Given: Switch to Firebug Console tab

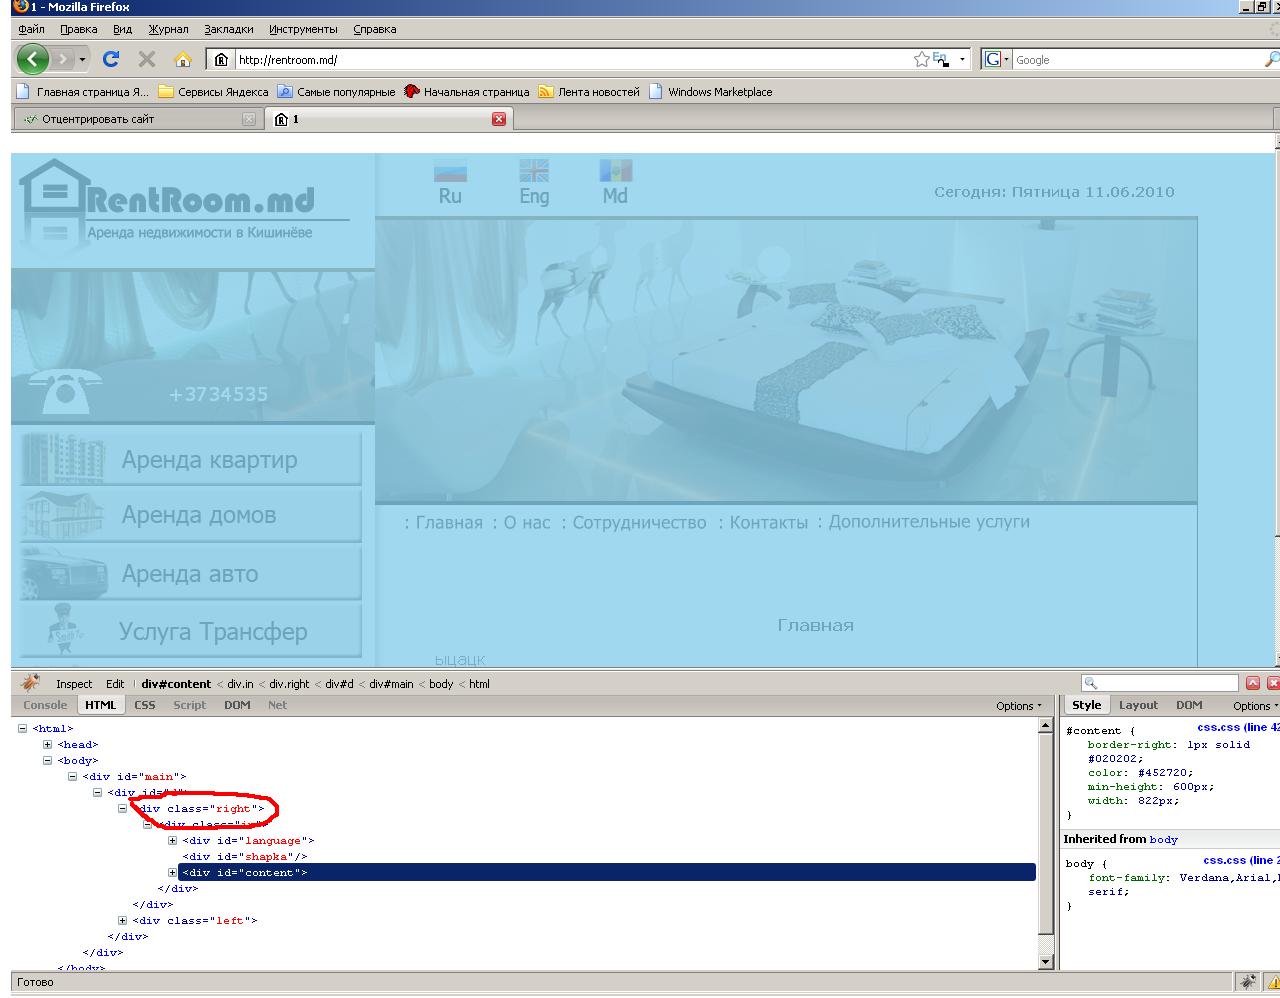Looking at the screenshot, I should (45, 705).
